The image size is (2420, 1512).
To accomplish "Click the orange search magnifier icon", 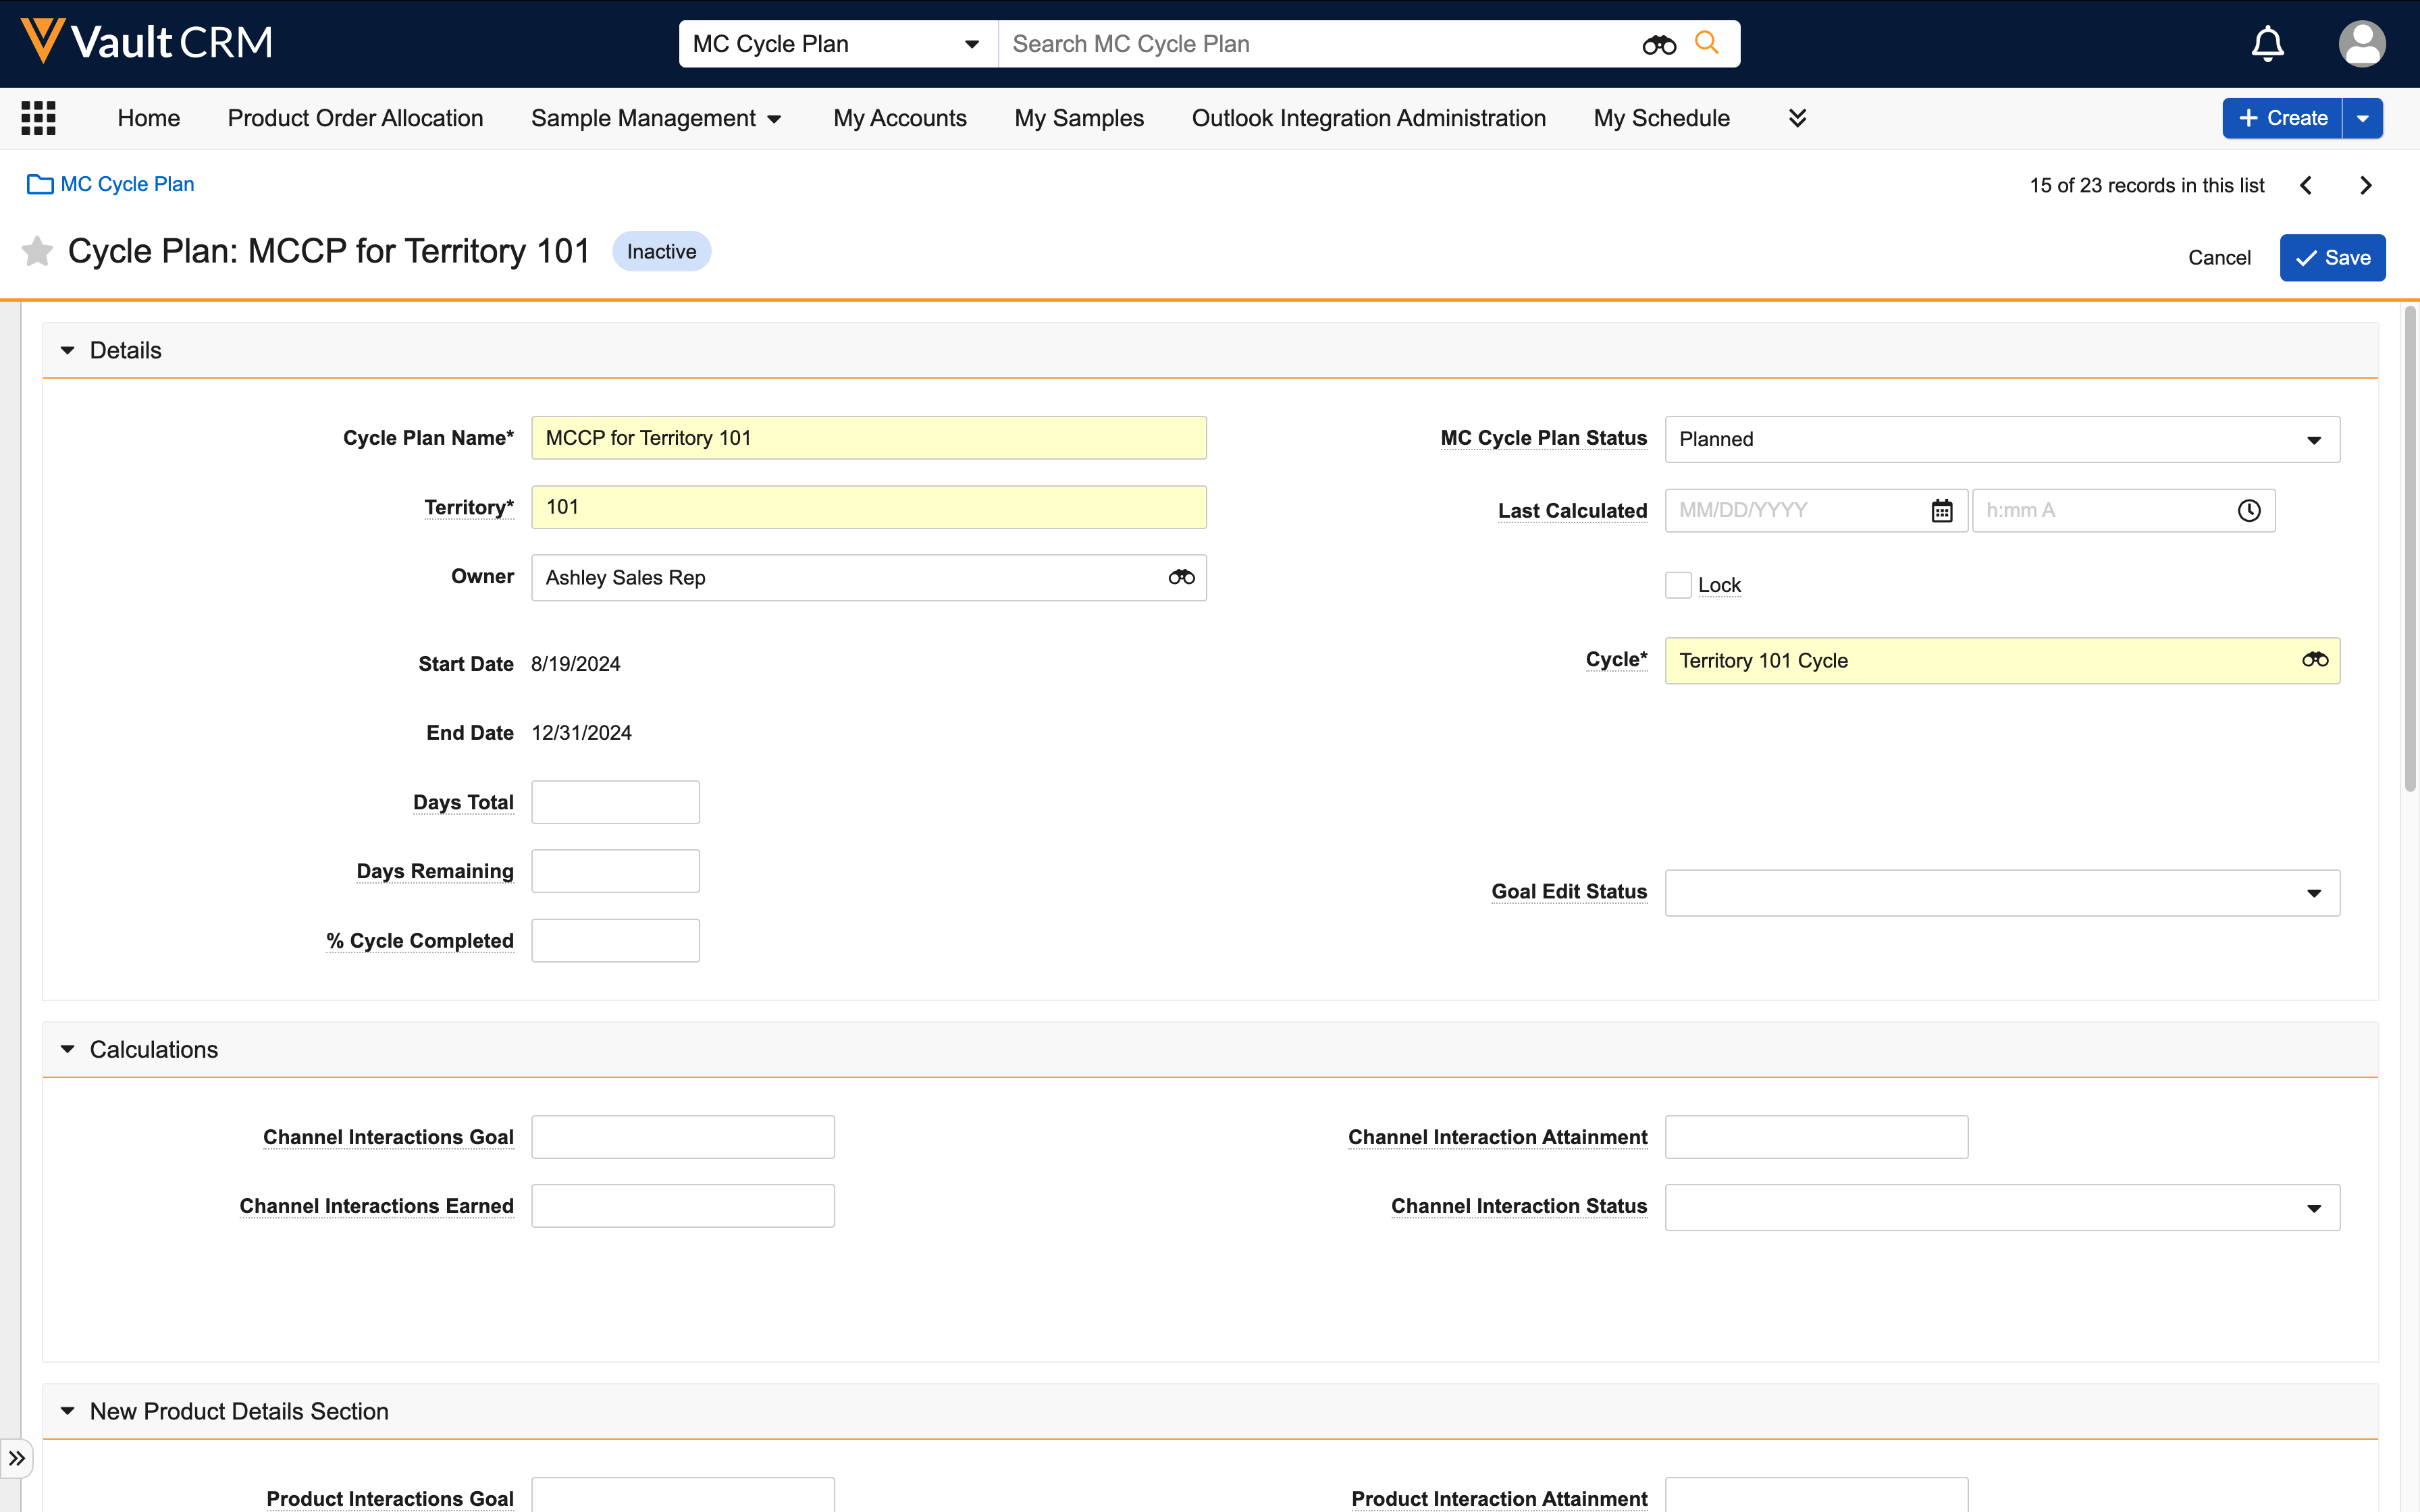I will pos(1707,43).
